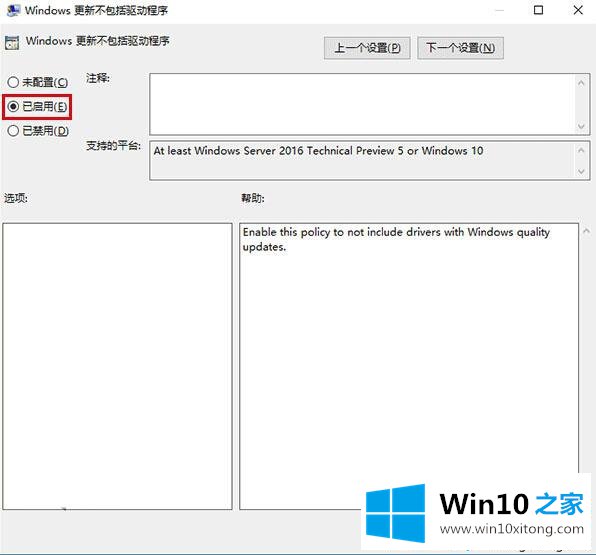596x555 pixels.
Task: Click the 'At least Windows Server 2016' text
Action: pos(319,151)
